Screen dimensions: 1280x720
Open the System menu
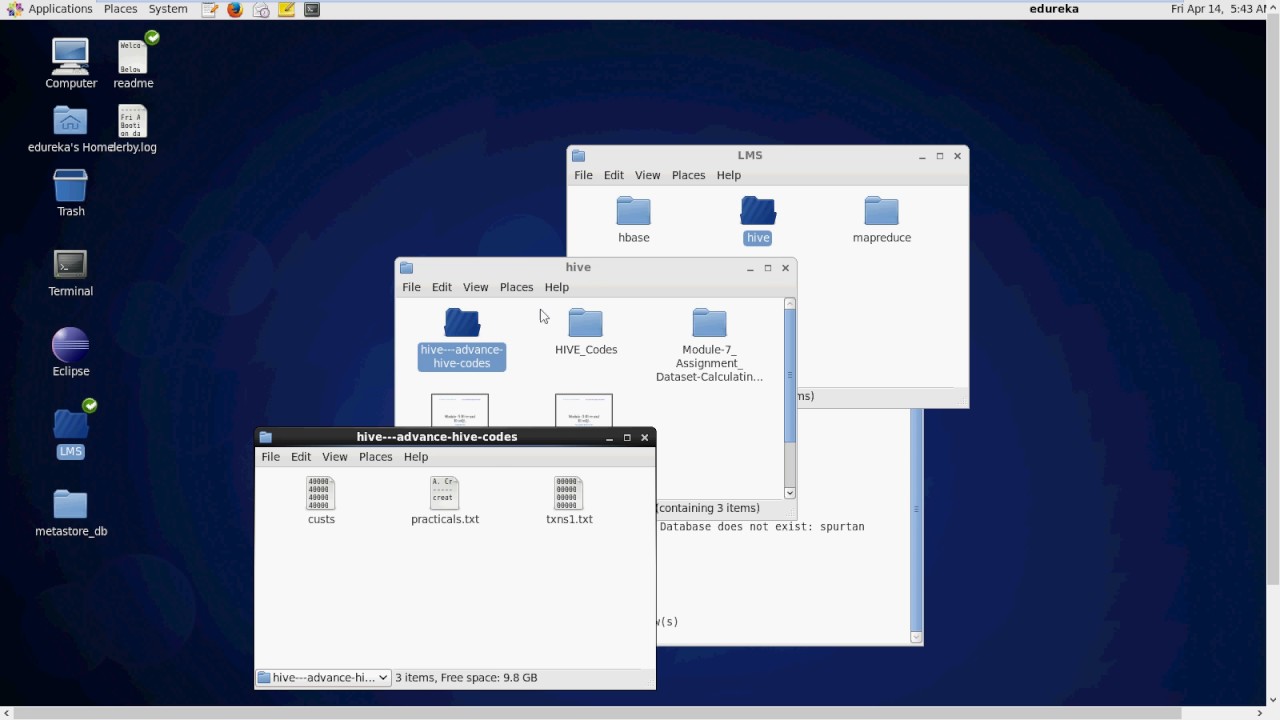(x=168, y=9)
